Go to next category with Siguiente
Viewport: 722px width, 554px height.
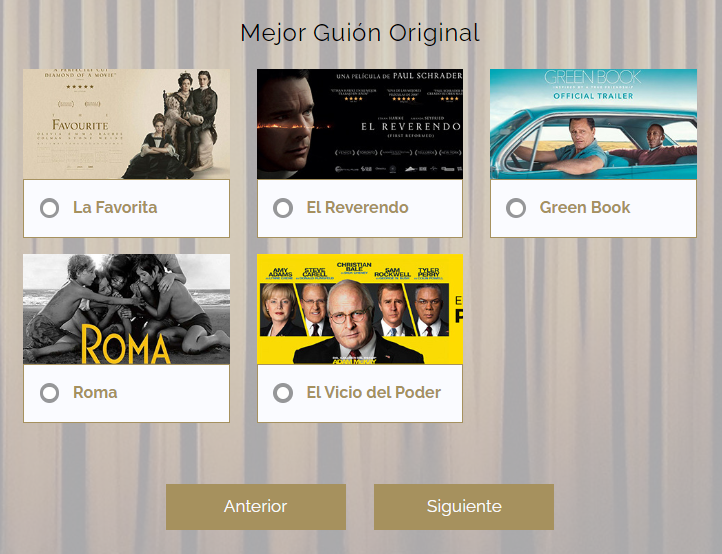tap(464, 507)
